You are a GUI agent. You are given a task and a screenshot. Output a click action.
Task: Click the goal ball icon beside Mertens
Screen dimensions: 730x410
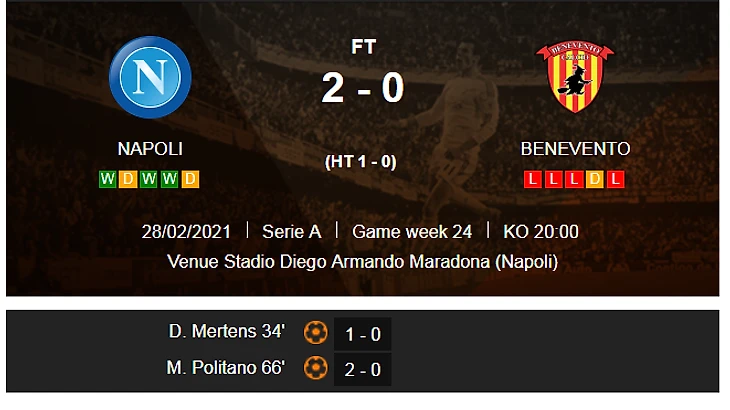[x=316, y=332]
